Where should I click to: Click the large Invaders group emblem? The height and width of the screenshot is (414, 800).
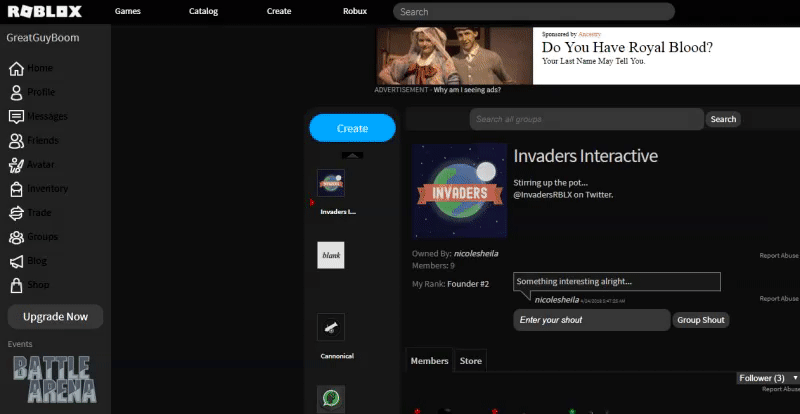(x=459, y=191)
